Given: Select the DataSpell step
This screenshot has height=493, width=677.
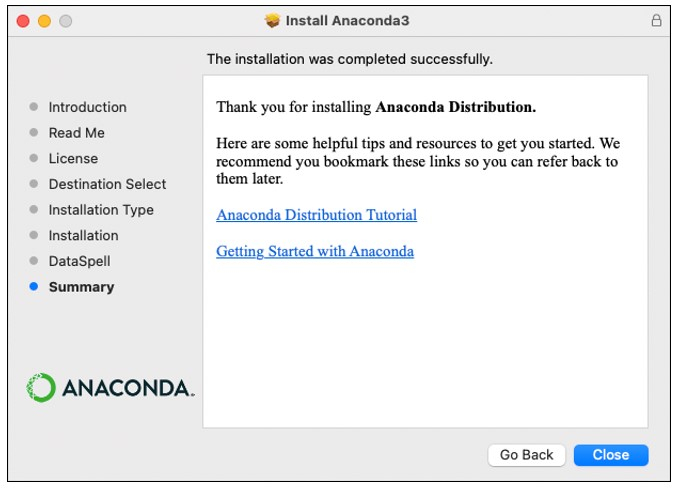Looking at the screenshot, I should click(79, 261).
